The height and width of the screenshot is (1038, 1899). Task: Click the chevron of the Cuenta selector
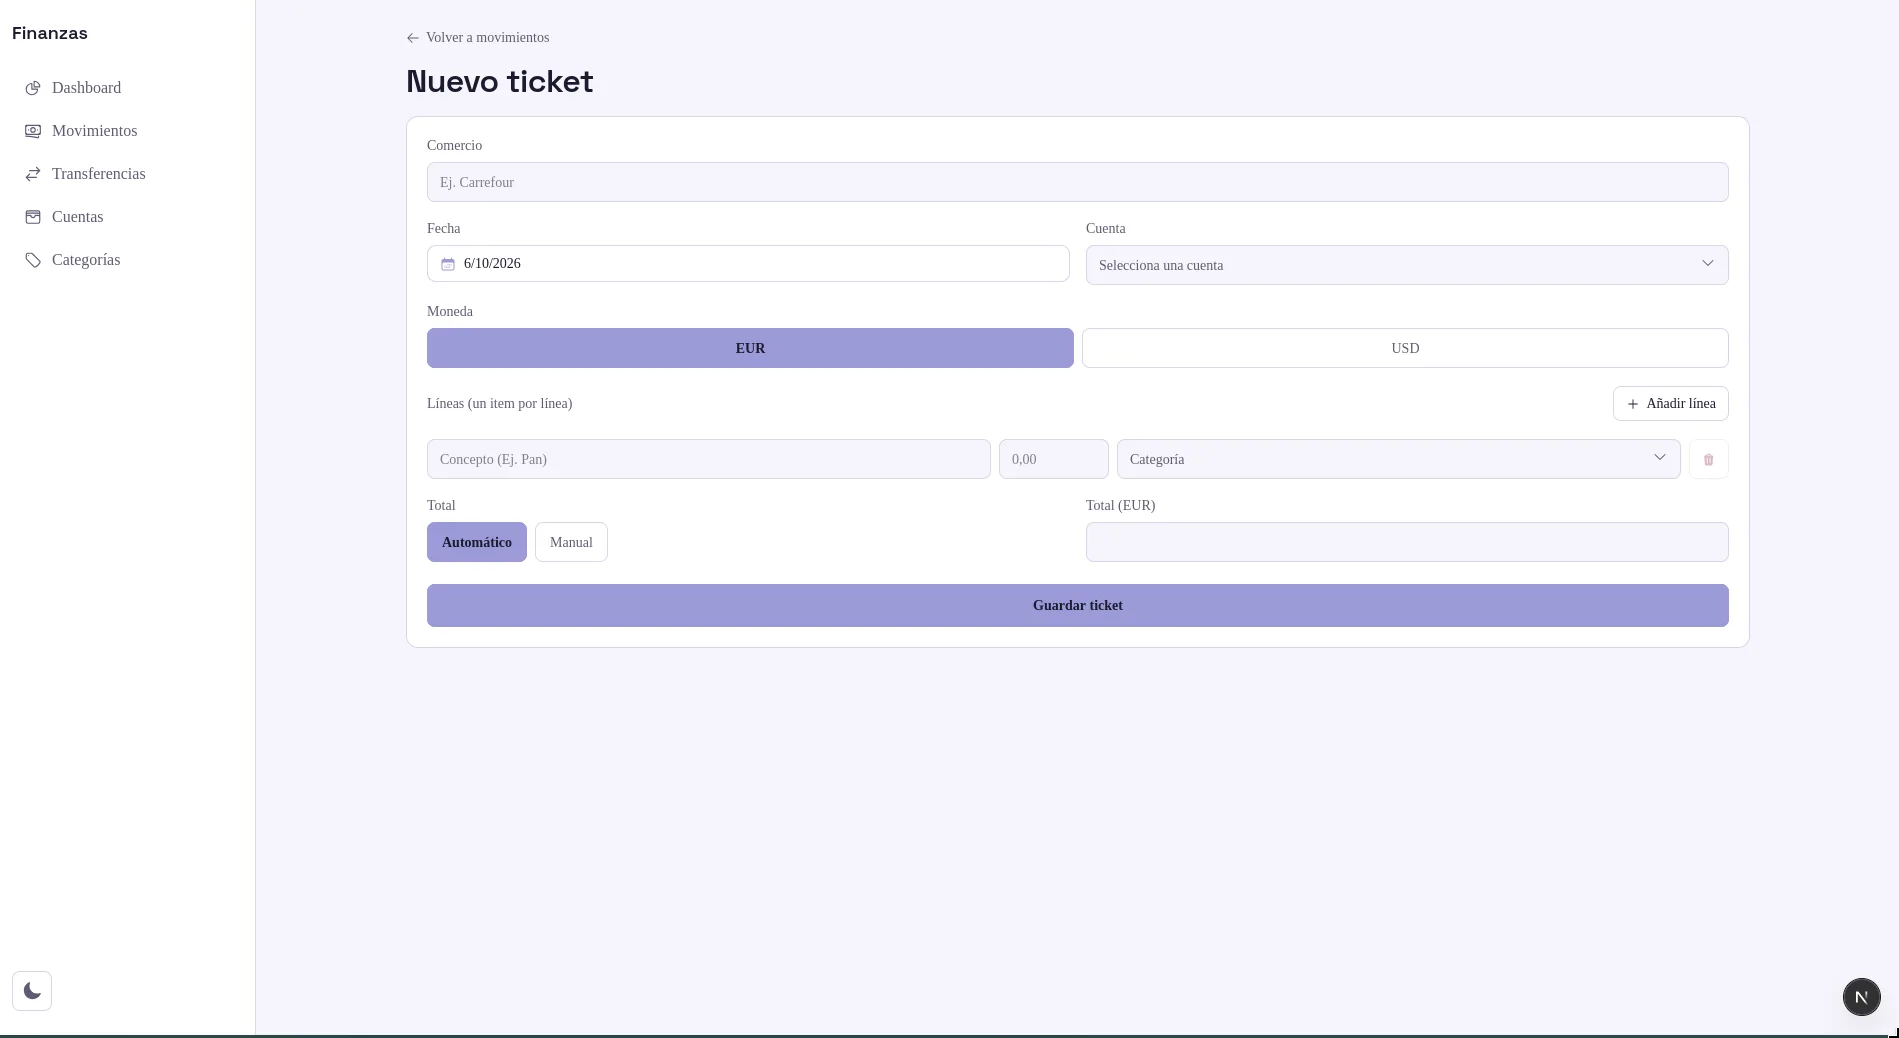coord(1708,264)
